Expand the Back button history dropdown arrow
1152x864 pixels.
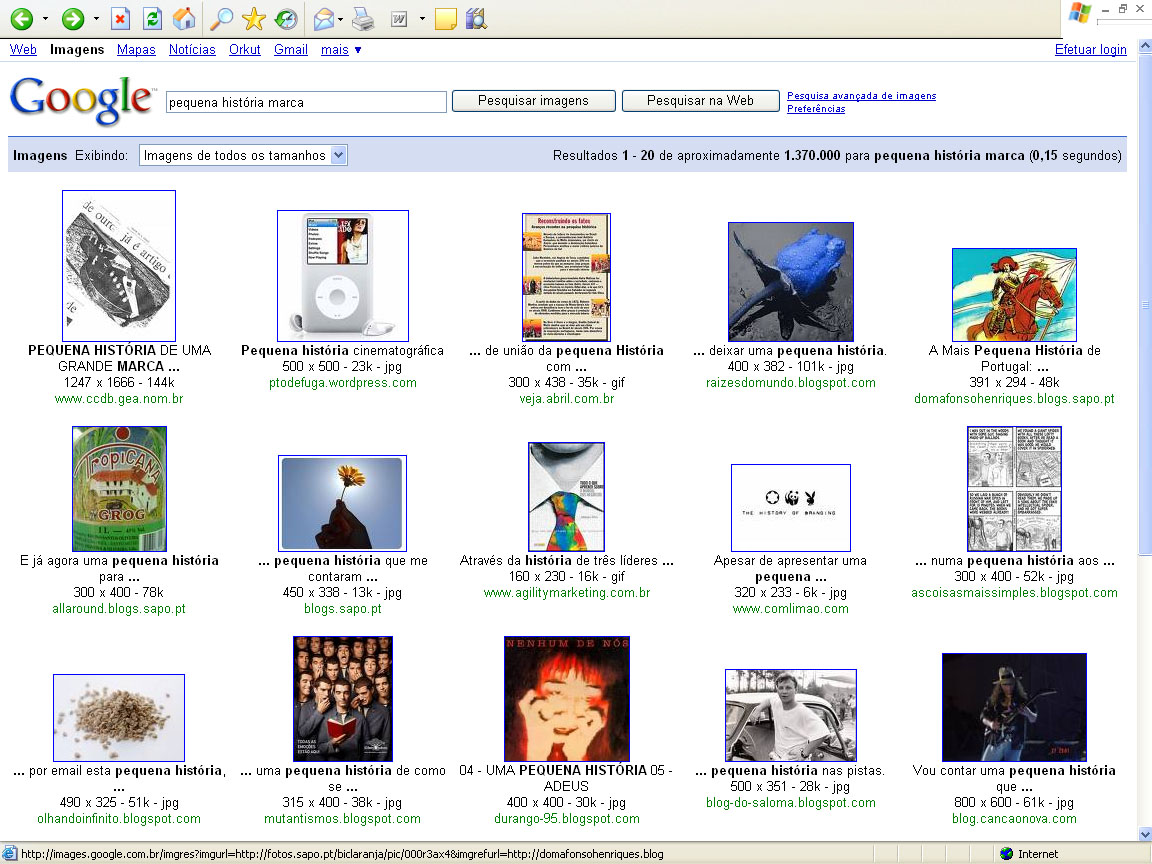(x=45, y=18)
